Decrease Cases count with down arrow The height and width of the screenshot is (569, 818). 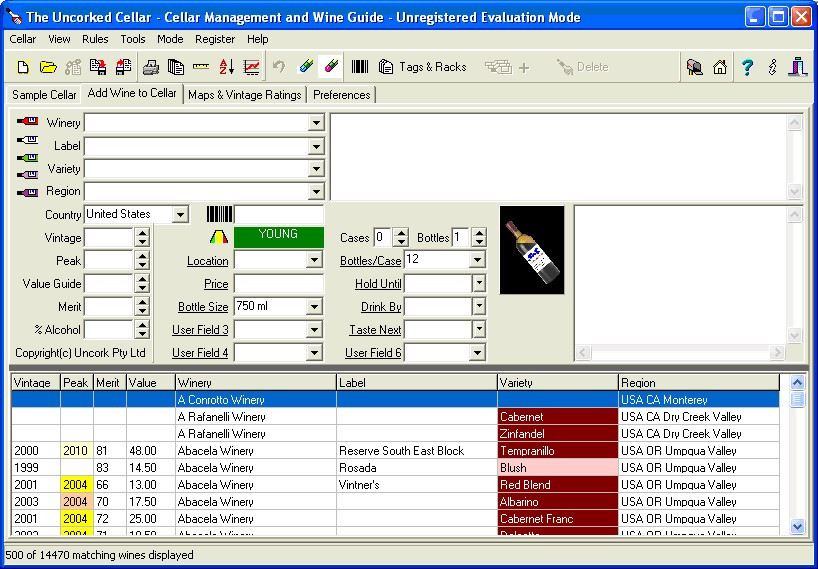[400, 242]
